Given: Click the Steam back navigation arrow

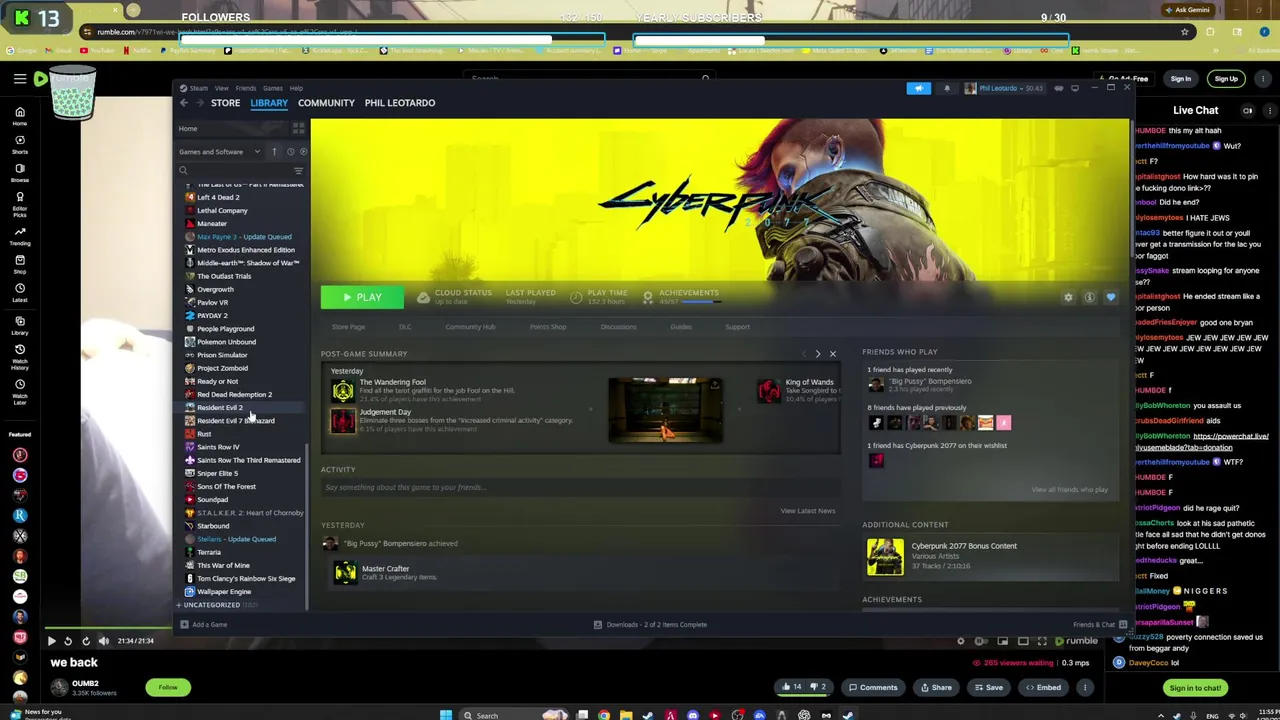Looking at the screenshot, I should (183, 103).
